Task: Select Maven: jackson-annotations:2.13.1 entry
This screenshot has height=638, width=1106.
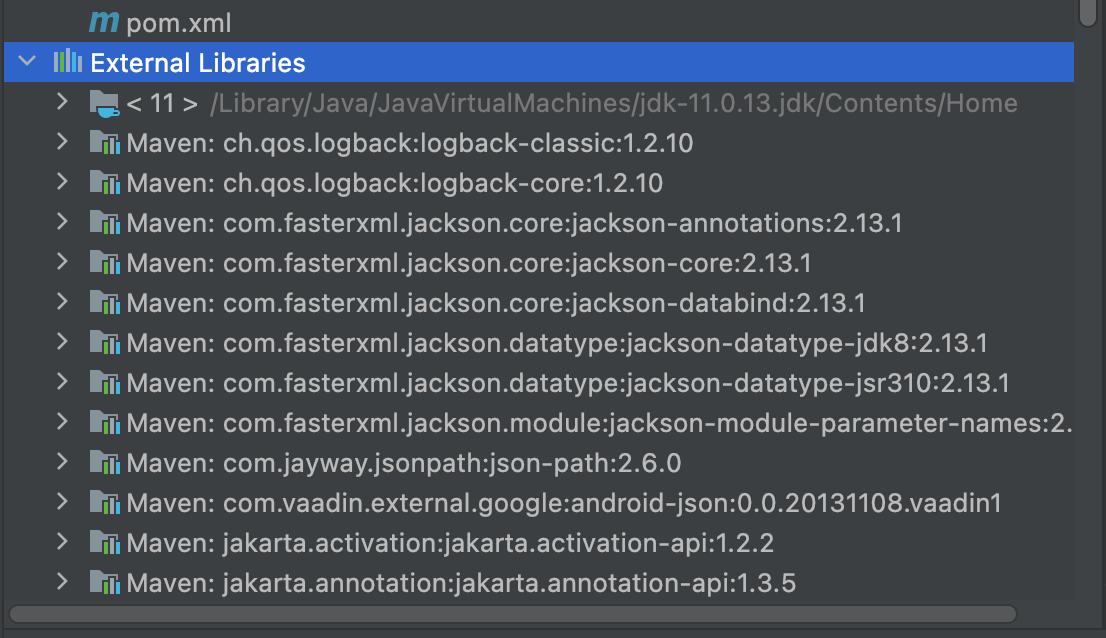Action: [515, 223]
